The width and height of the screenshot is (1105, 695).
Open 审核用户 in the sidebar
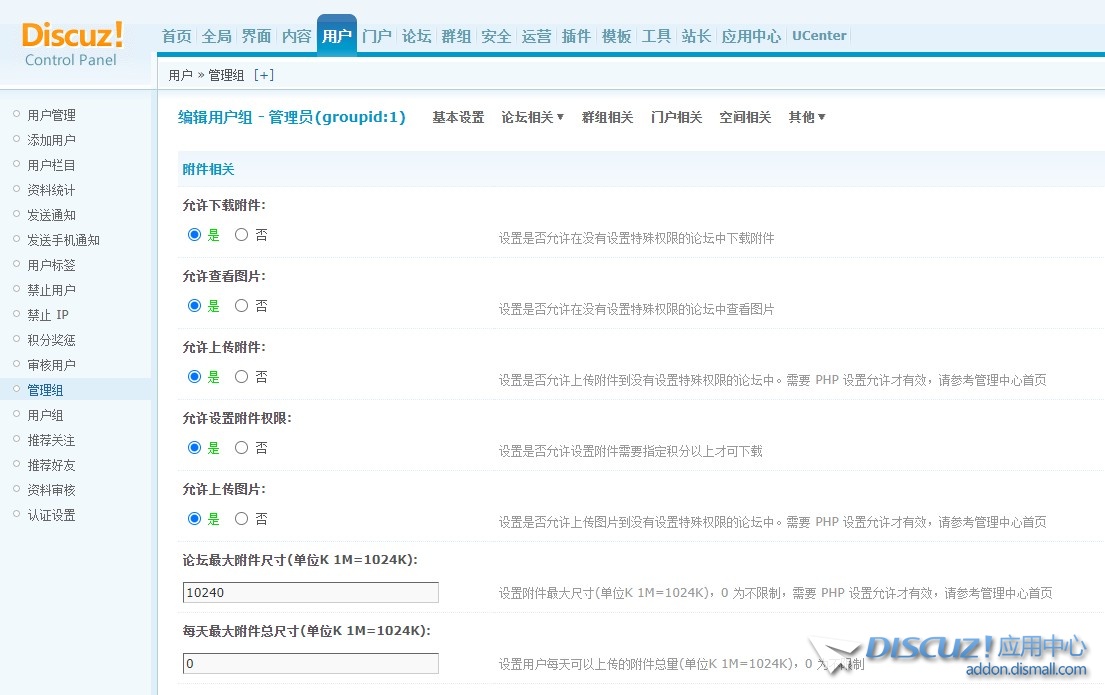tap(51, 365)
